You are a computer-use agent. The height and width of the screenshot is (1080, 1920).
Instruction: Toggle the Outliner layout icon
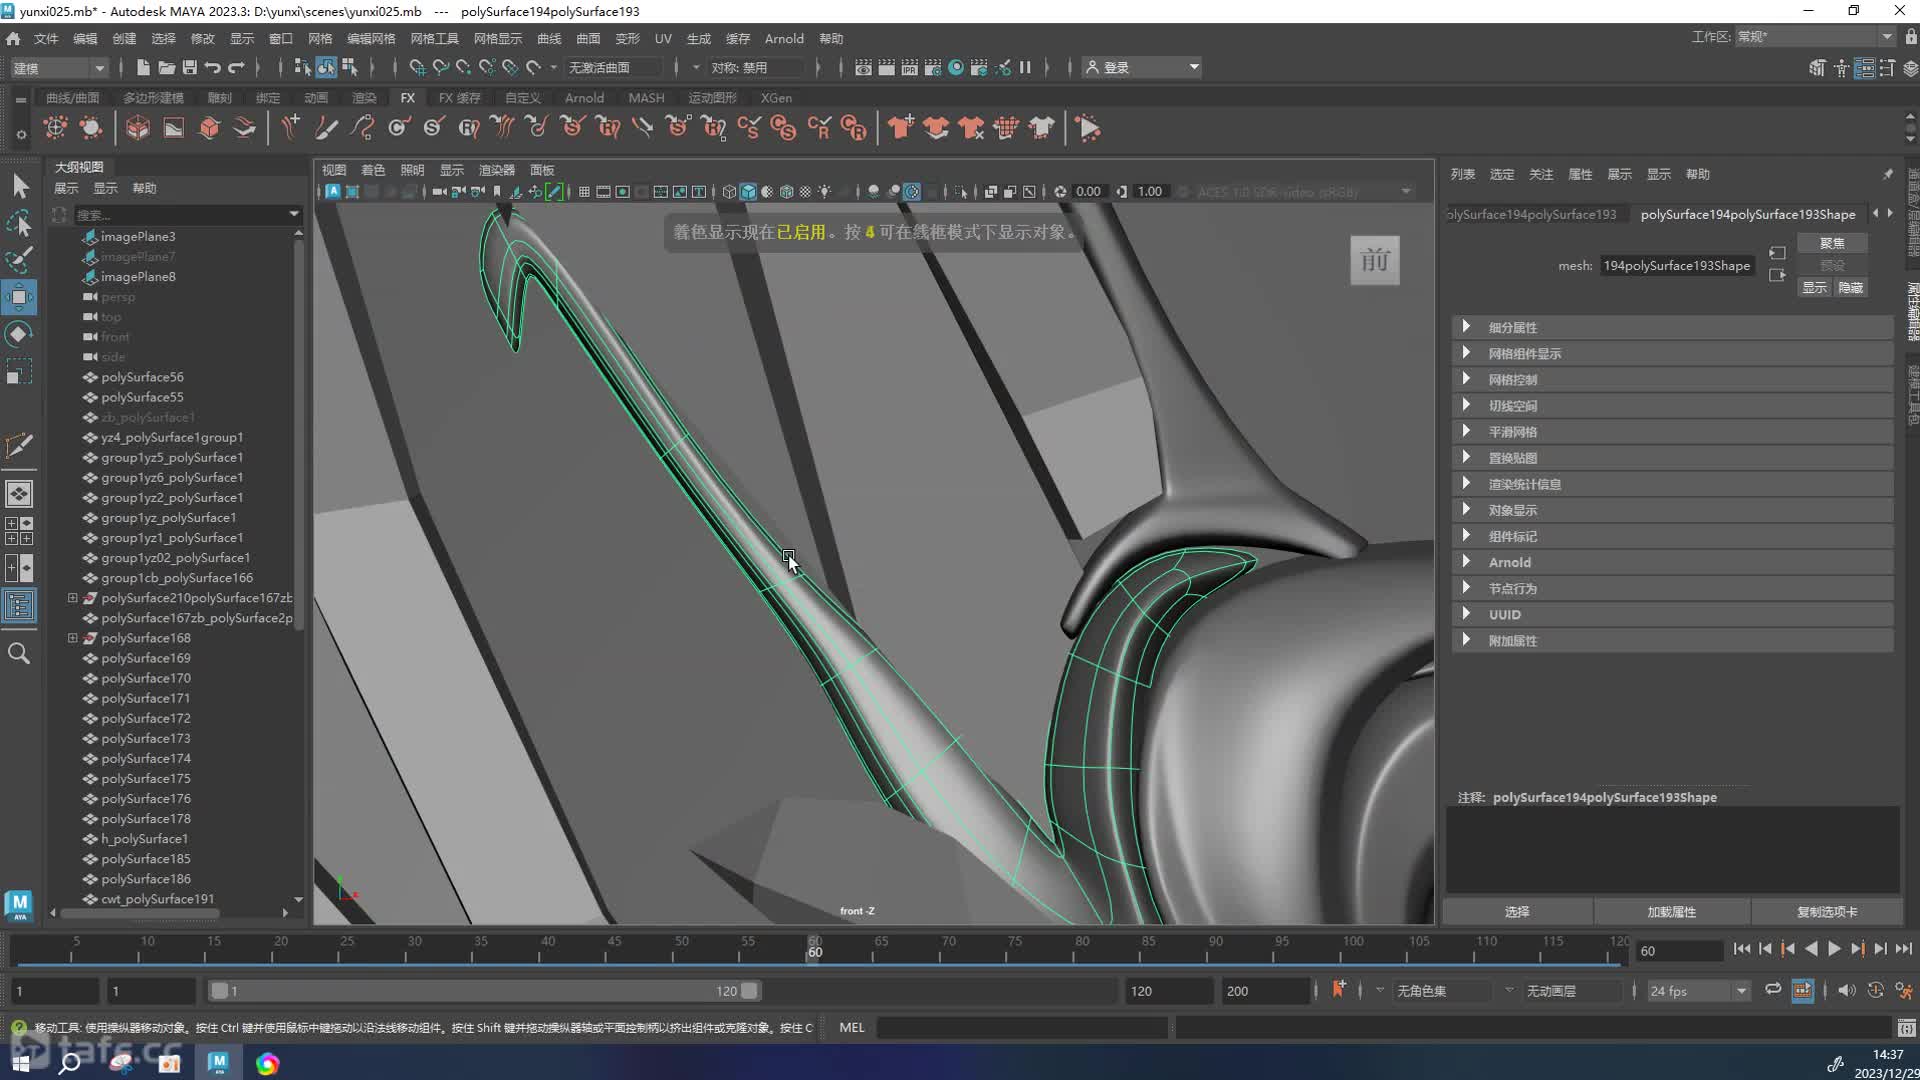point(19,605)
